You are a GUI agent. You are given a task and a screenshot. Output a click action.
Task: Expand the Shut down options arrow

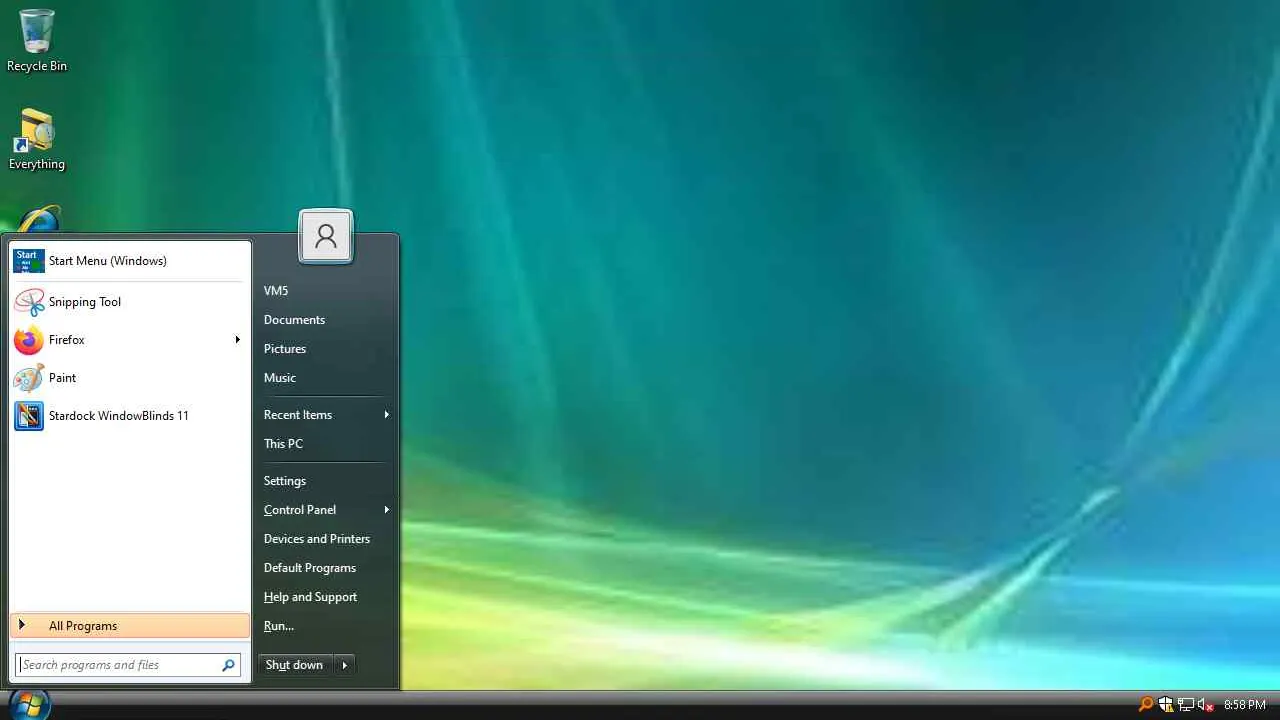click(x=345, y=665)
